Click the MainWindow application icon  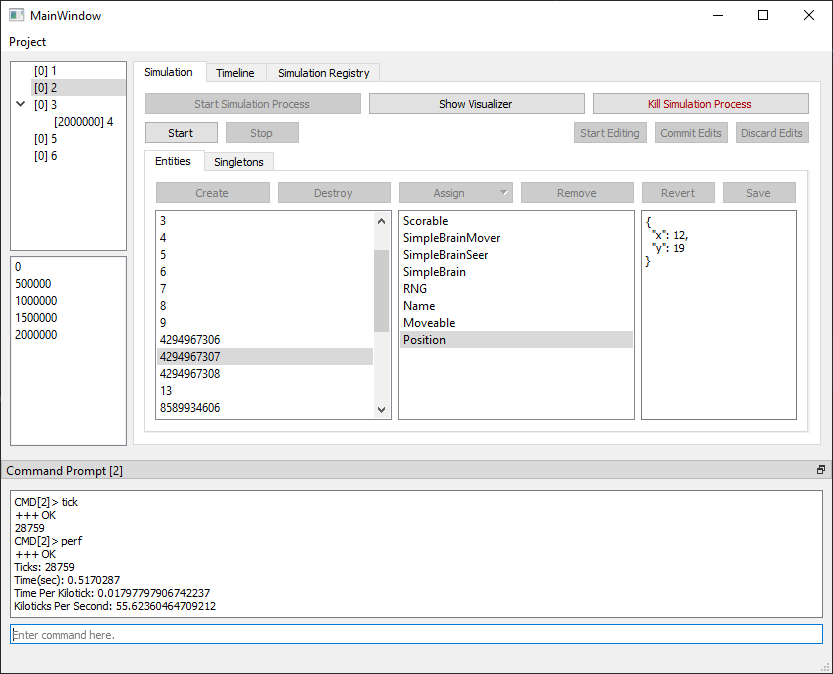(x=16, y=15)
